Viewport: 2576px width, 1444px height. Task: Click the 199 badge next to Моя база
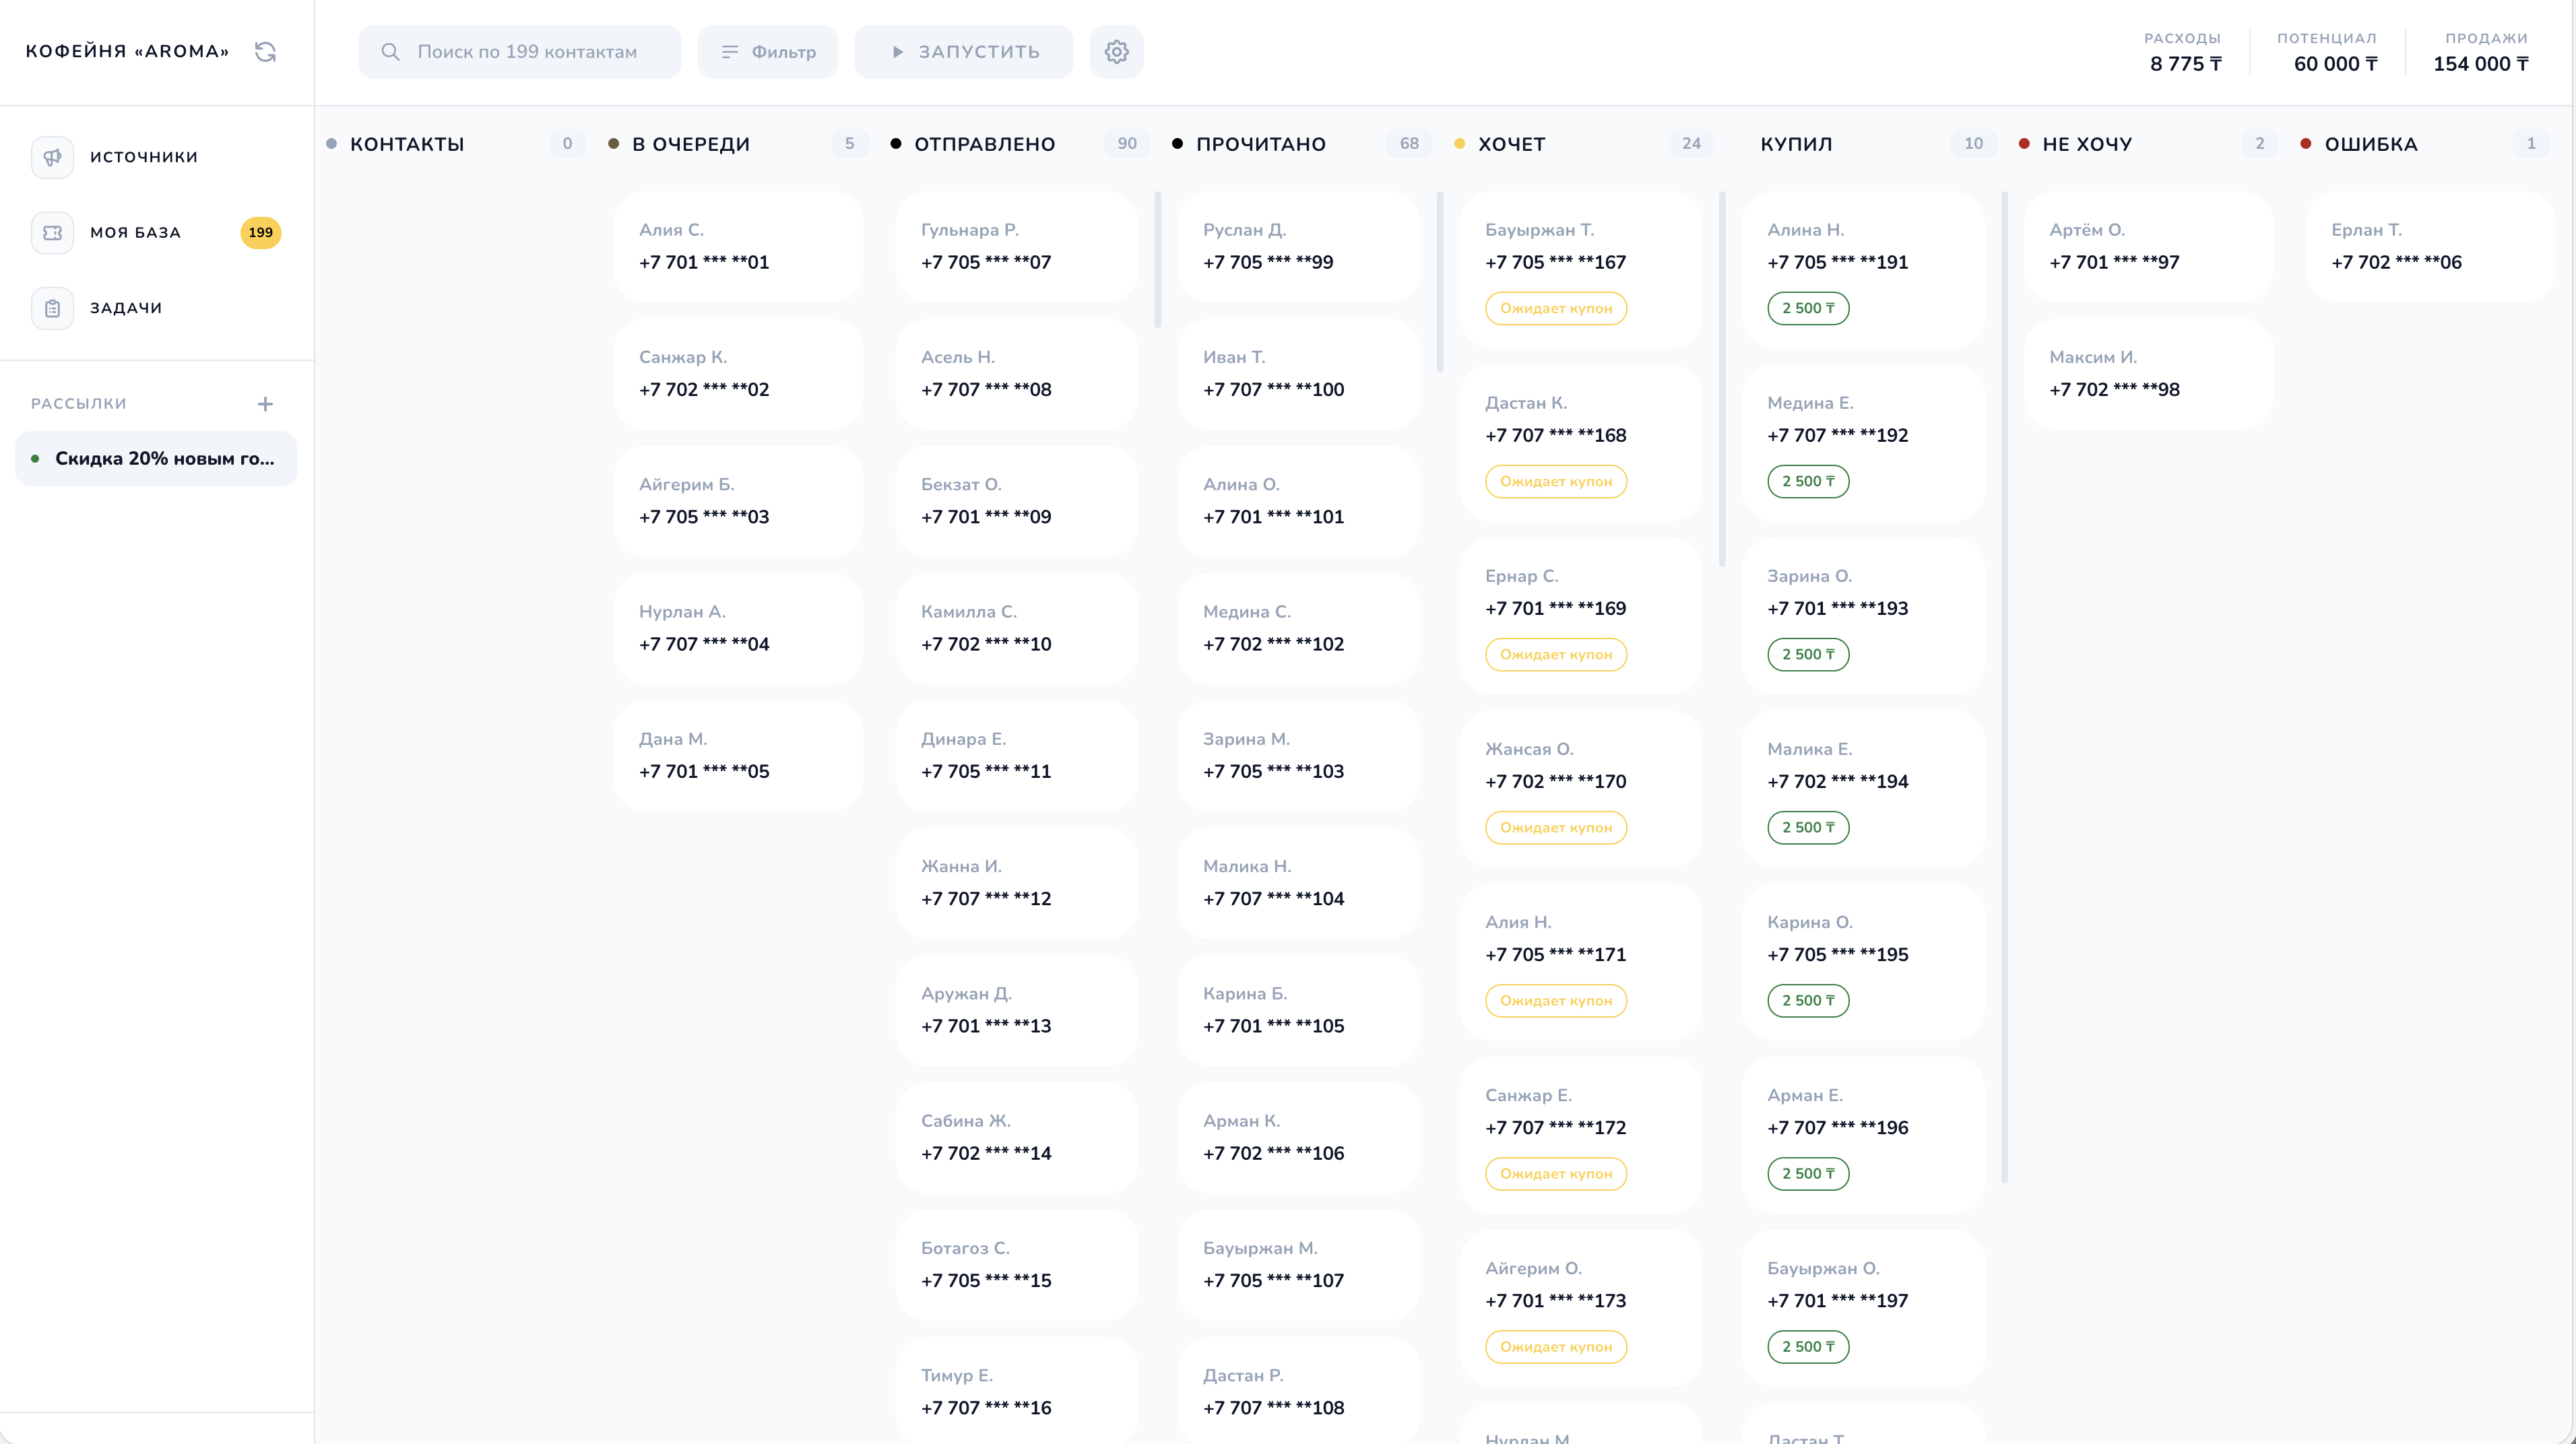(261, 233)
